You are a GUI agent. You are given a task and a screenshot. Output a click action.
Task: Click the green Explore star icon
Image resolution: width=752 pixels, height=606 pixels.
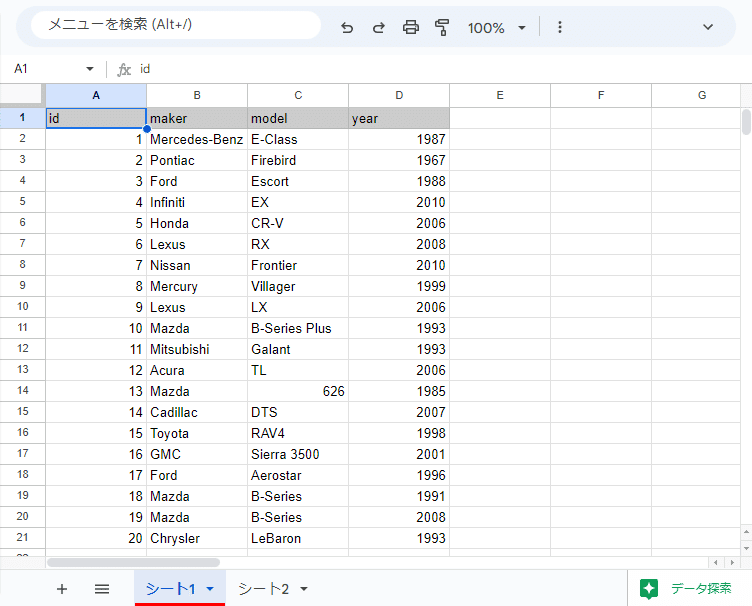point(649,589)
